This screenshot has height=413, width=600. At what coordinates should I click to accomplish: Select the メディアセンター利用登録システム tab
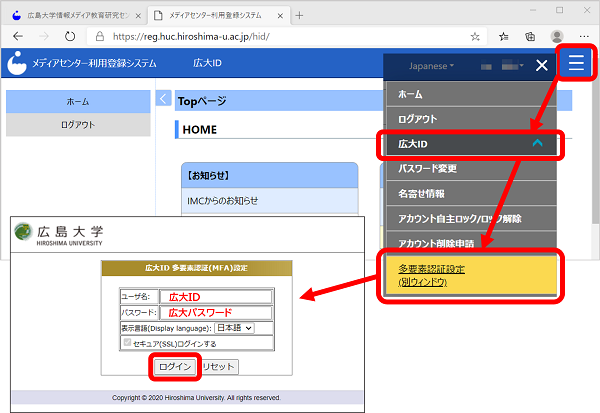point(217,16)
